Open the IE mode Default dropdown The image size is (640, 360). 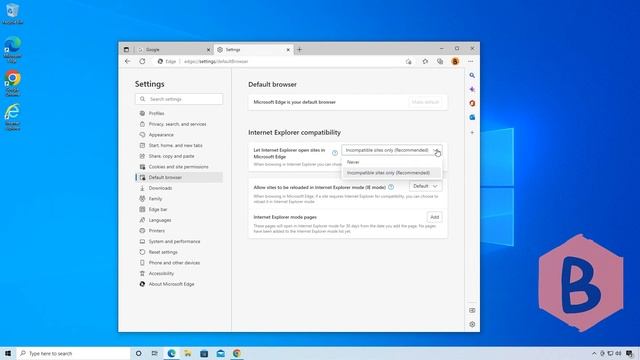click(425, 186)
